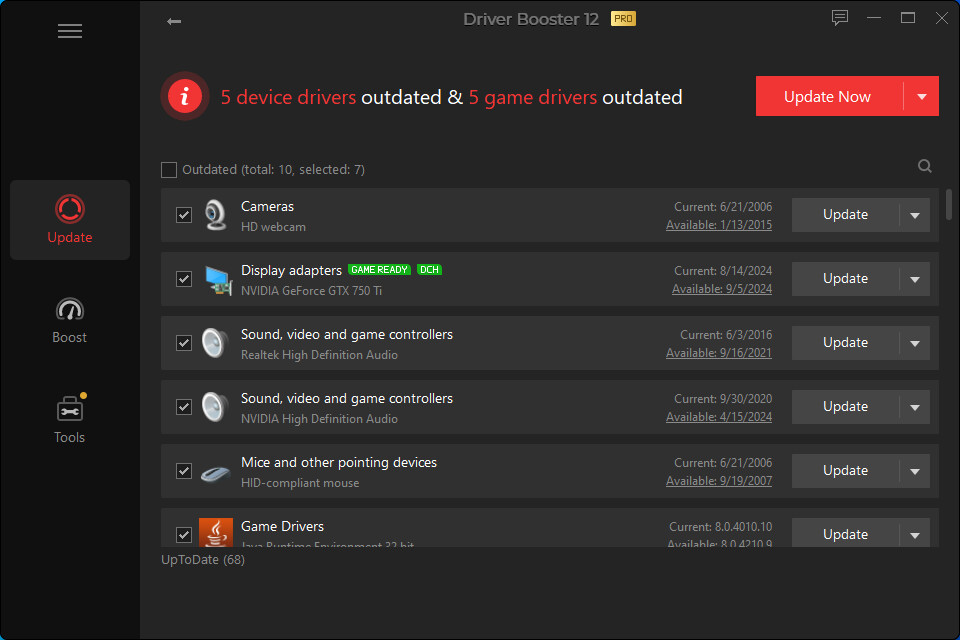
Task: Uncheck the NVIDIA GeForce GTX 750 Ti driver
Action: 184,279
